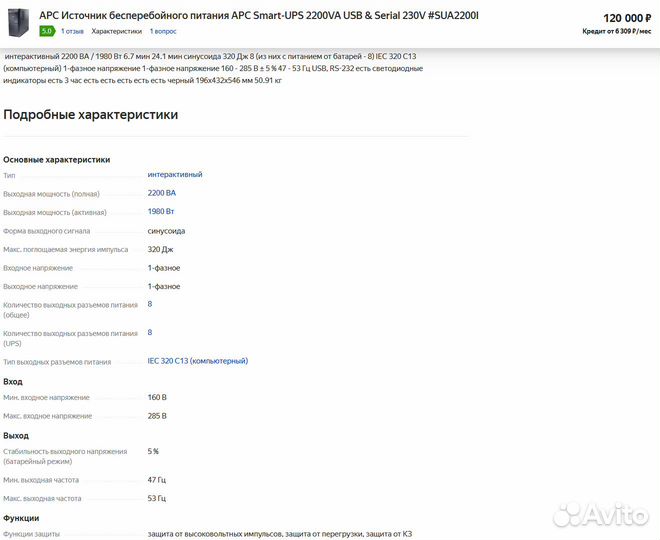Screen dimensions: 660x540
Task: Click the 'Стабильность выходного напряжения' label
Action: [x=65, y=456]
